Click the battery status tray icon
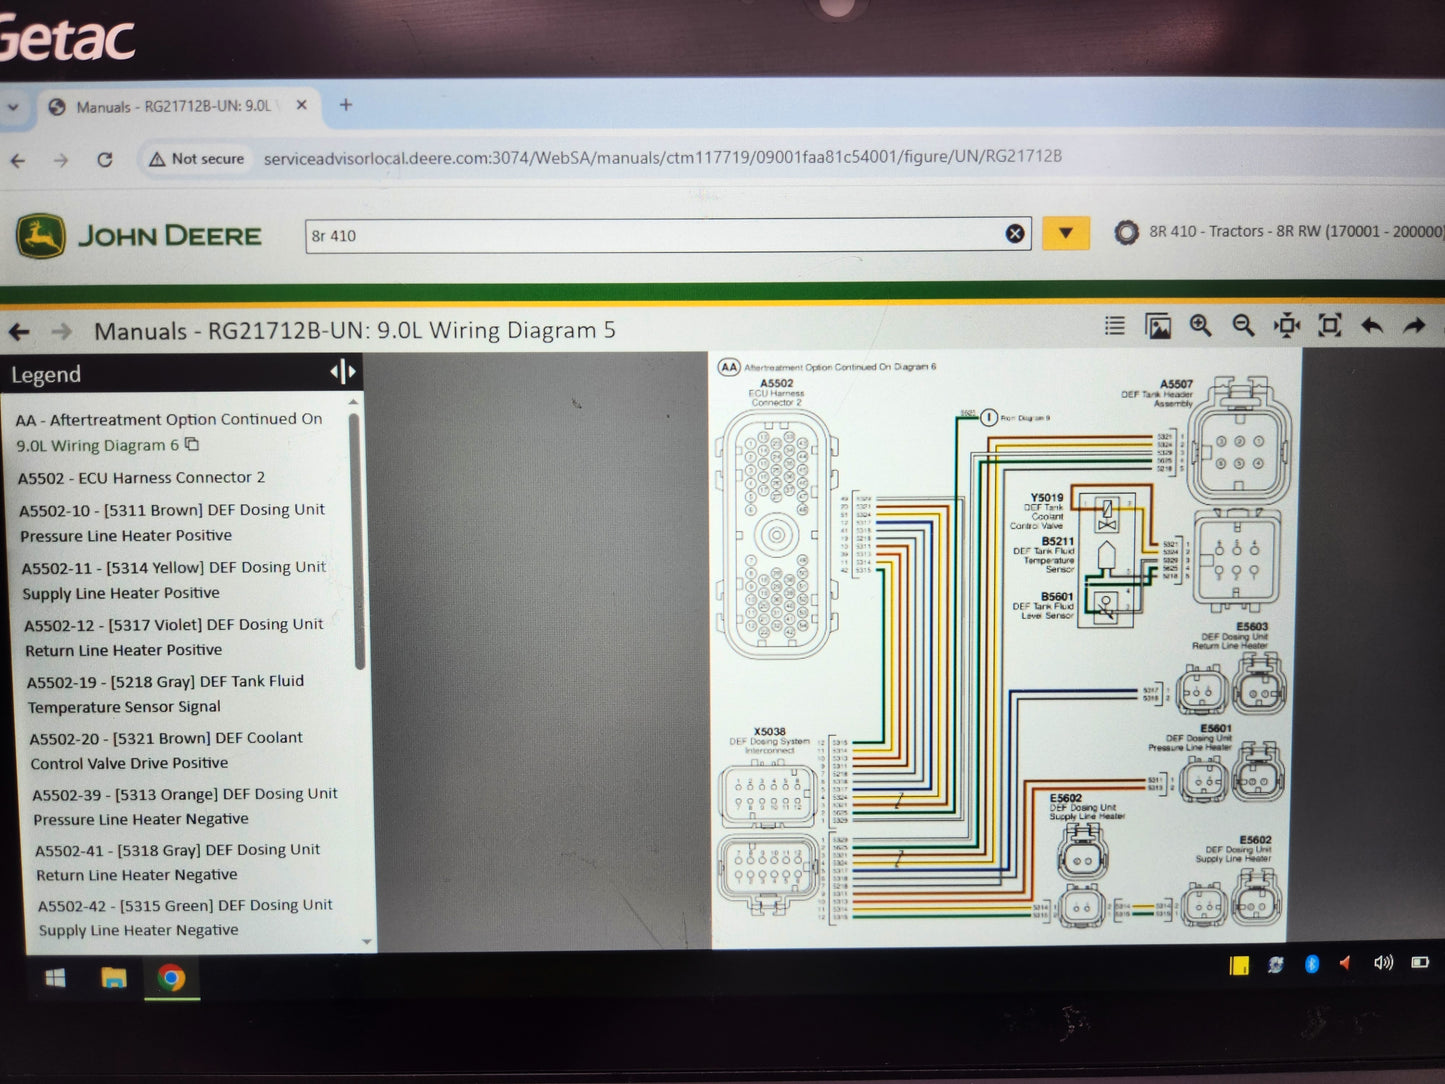1445x1084 pixels. (1420, 962)
